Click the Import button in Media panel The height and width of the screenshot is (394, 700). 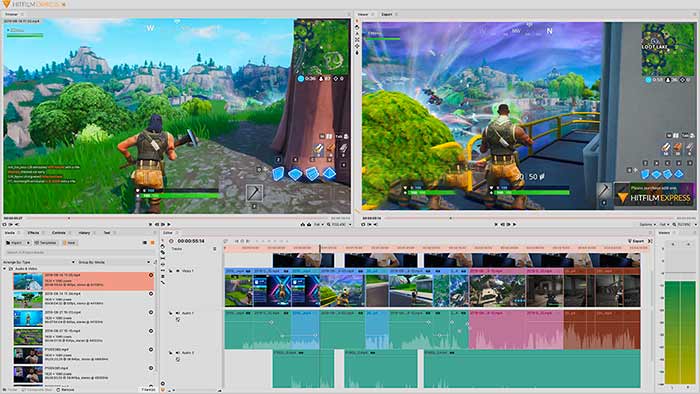[14, 243]
